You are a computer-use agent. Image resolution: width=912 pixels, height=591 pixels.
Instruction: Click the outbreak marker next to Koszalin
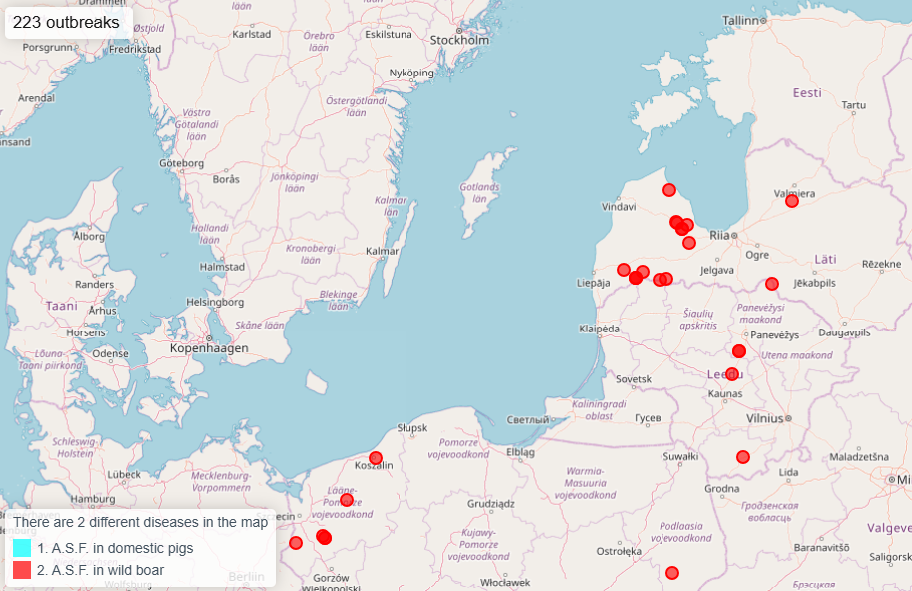(x=376, y=458)
